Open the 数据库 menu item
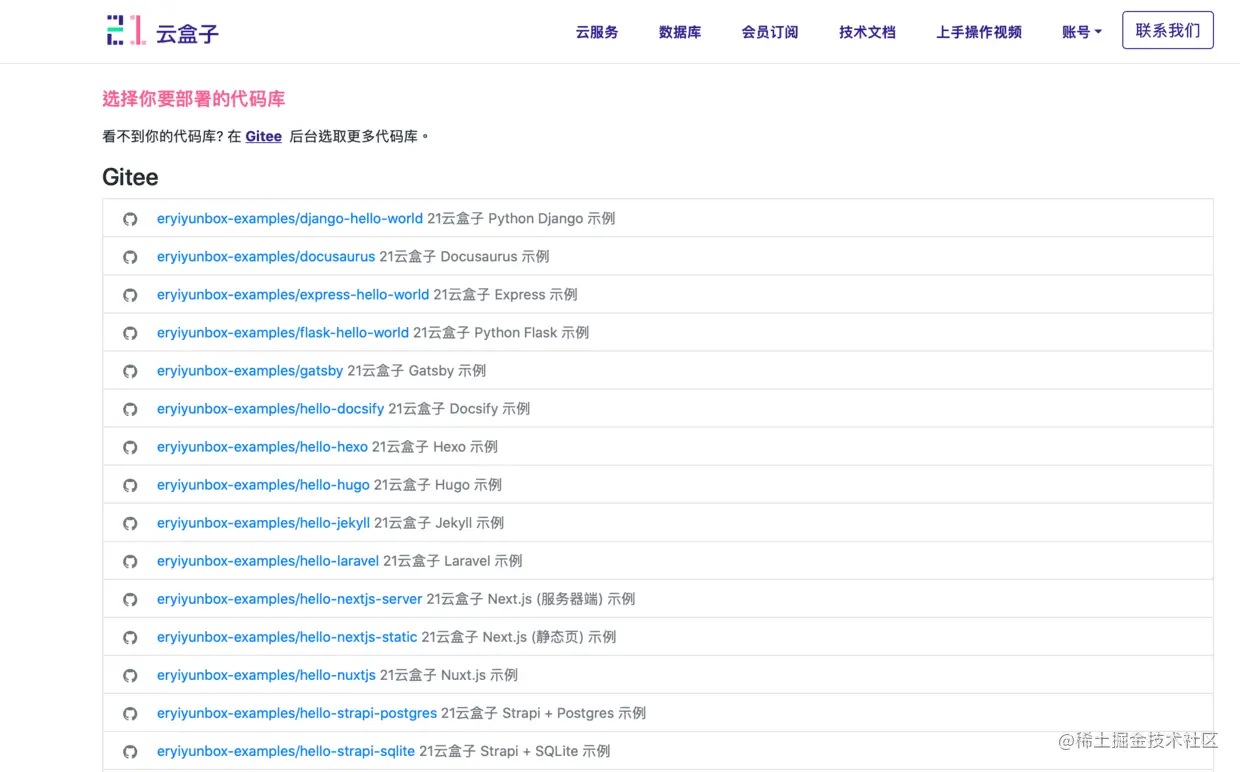The image size is (1240, 772). point(680,31)
